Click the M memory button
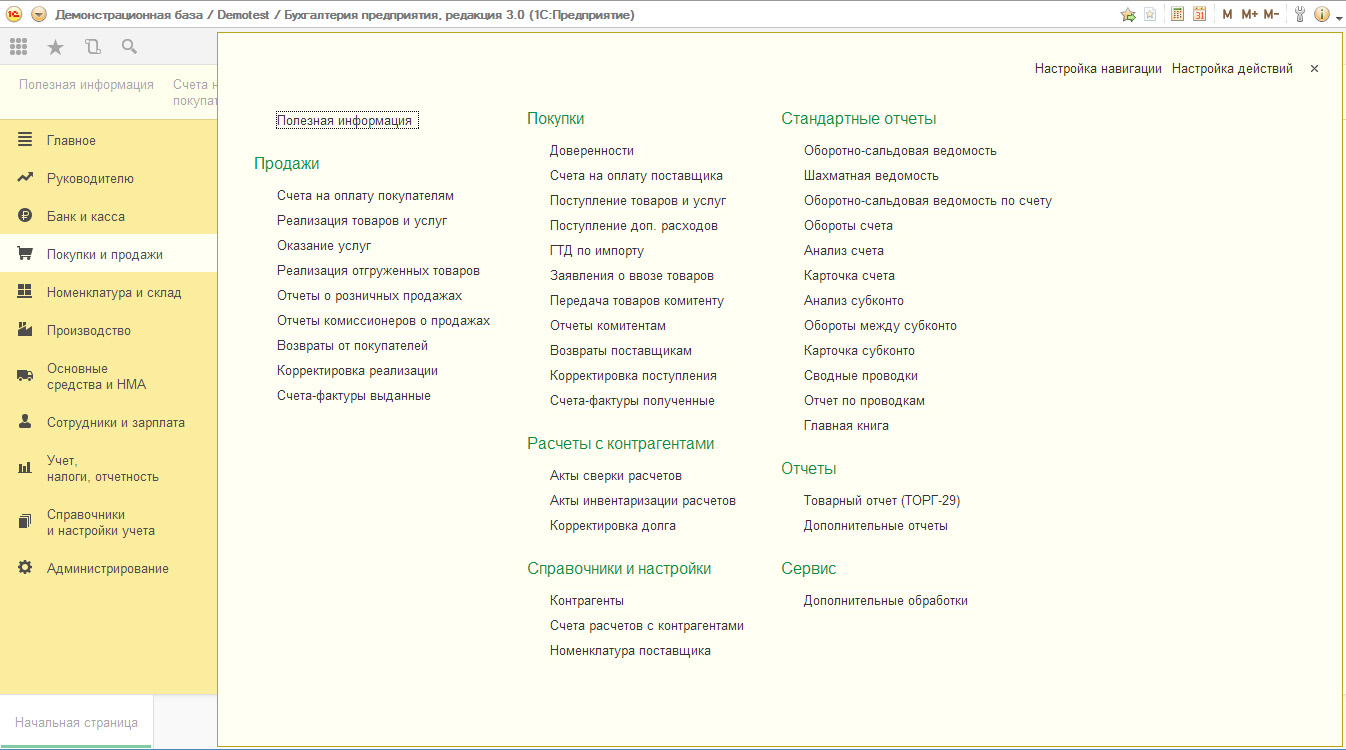This screenshot has width=1346, height=750. pyautogui.click(x=1227, y=14)
